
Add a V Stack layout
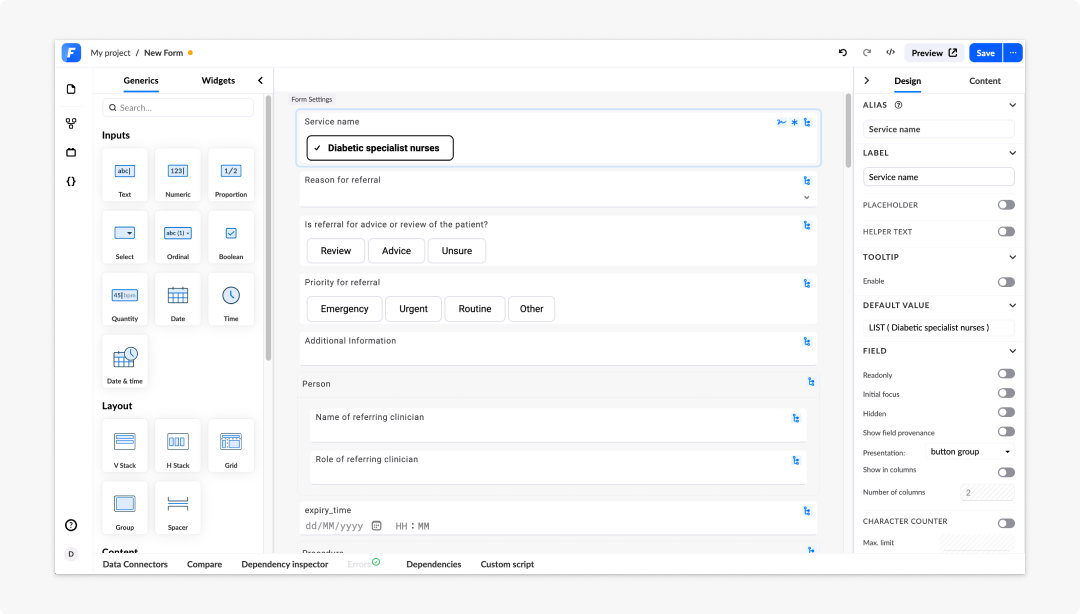(x=125, y=446)
